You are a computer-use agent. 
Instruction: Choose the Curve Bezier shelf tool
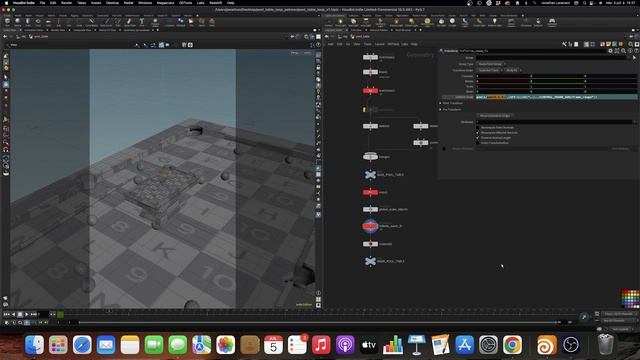click(x=91, y=22)
